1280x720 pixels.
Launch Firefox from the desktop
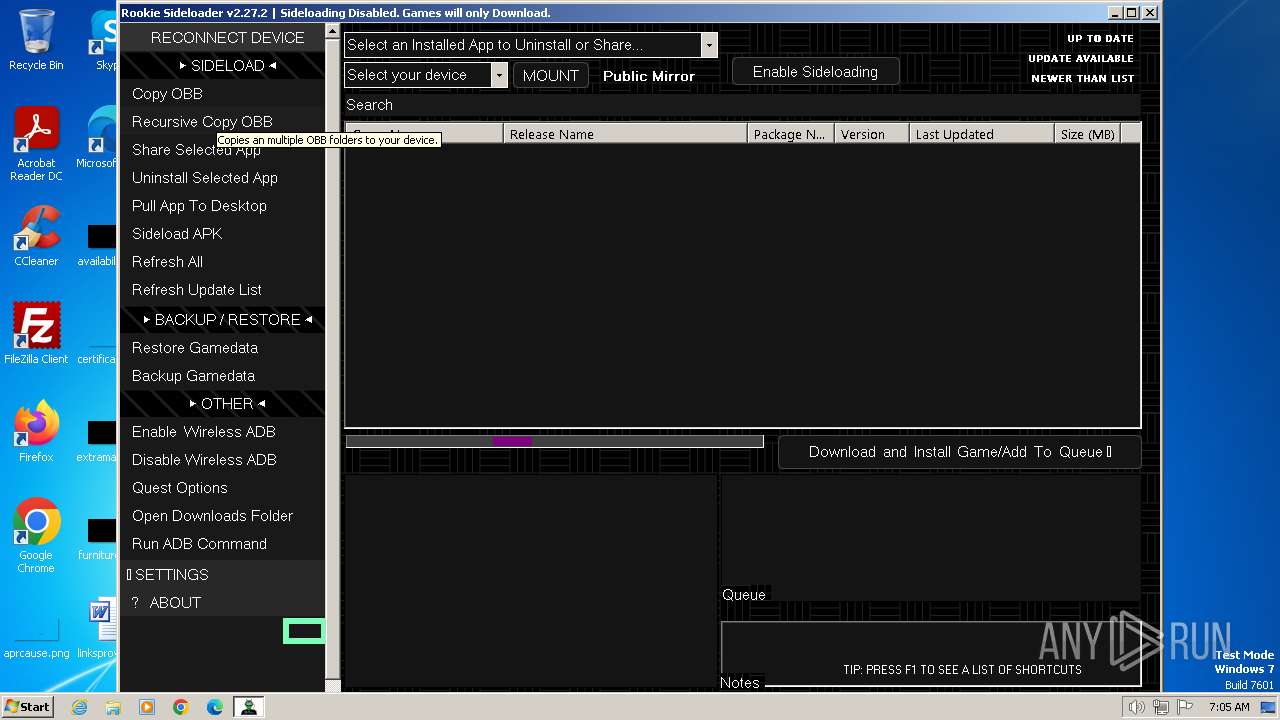pyautogui.click(x=36, y=432)
